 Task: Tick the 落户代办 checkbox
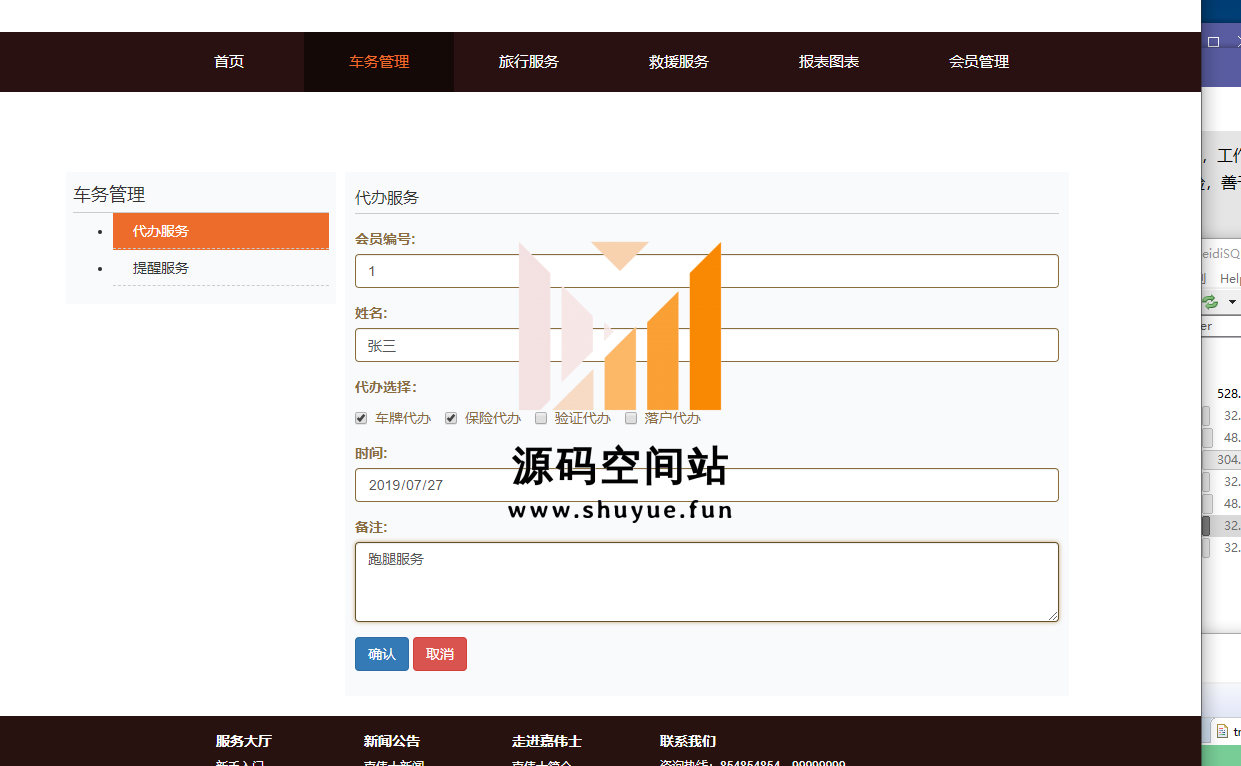pos(631,418)
